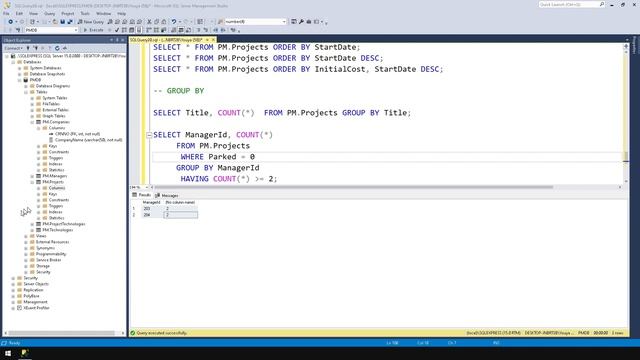Open Activity Monitor icon in Object Explorer
This screenshot has width=640, height=360.
coord(64,48)
